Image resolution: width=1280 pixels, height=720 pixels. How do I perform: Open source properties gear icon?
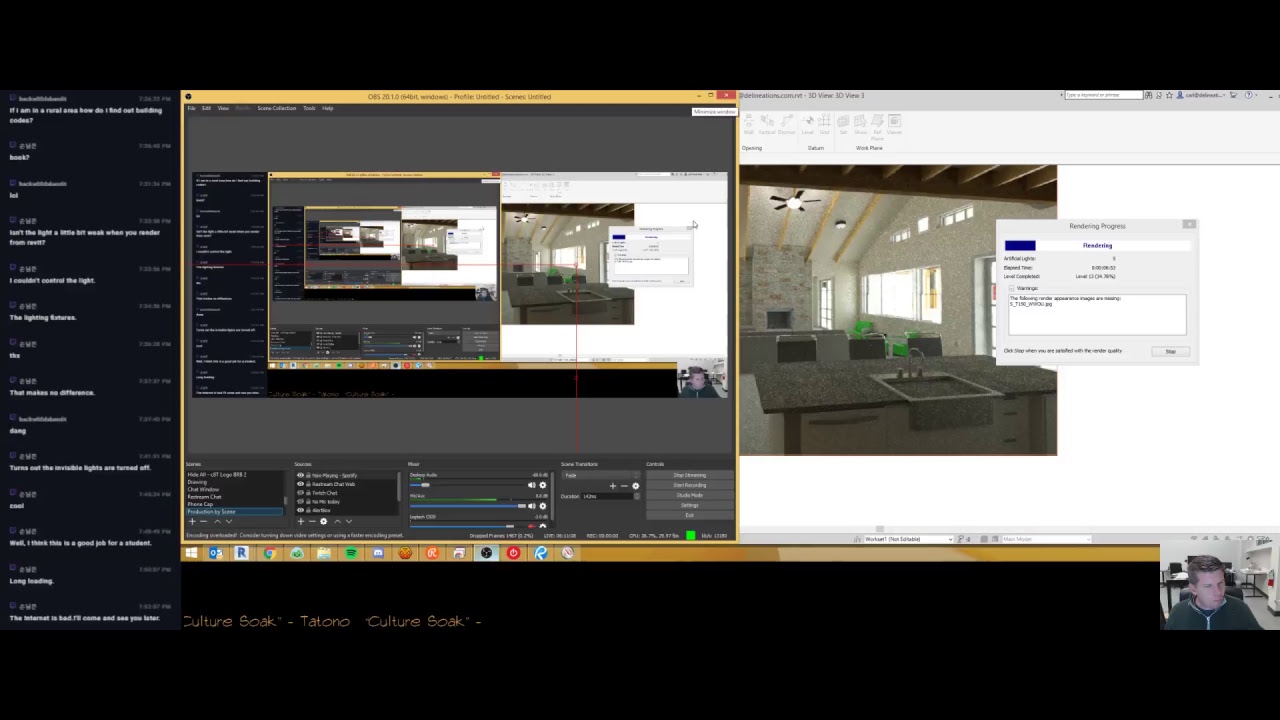click(323, 521)
